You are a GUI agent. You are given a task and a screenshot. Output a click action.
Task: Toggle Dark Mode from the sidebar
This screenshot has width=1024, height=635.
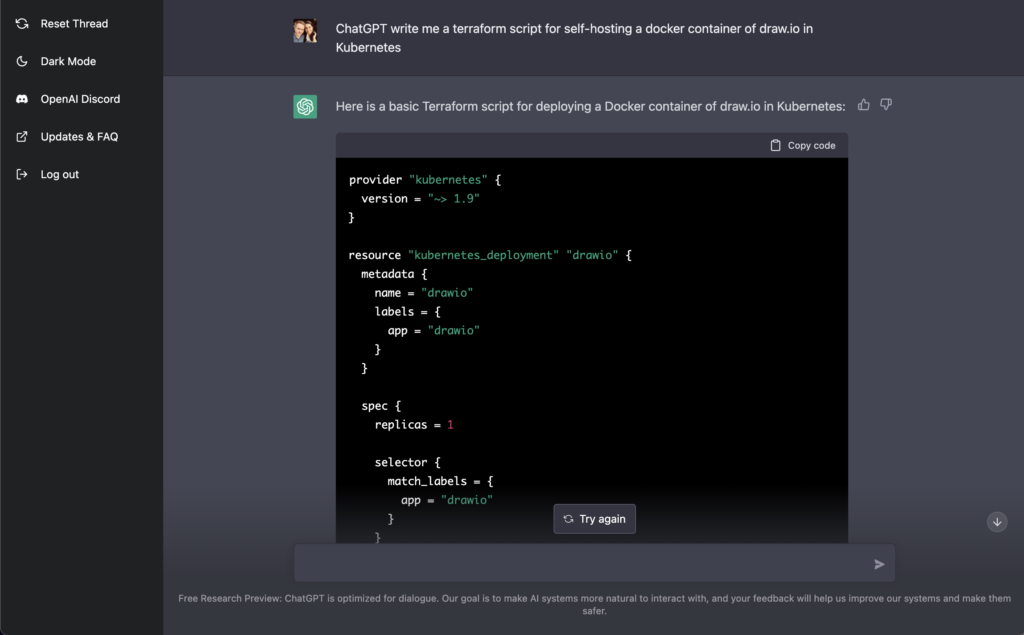click(68, 62)
